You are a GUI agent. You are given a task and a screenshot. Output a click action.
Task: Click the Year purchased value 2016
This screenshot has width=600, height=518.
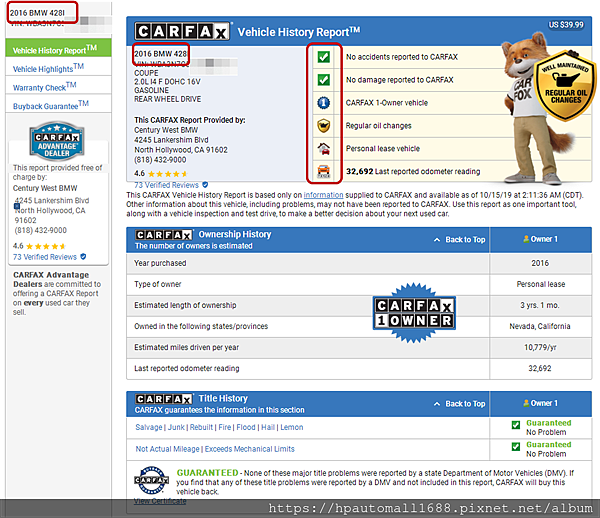click(x=540, y=263)
